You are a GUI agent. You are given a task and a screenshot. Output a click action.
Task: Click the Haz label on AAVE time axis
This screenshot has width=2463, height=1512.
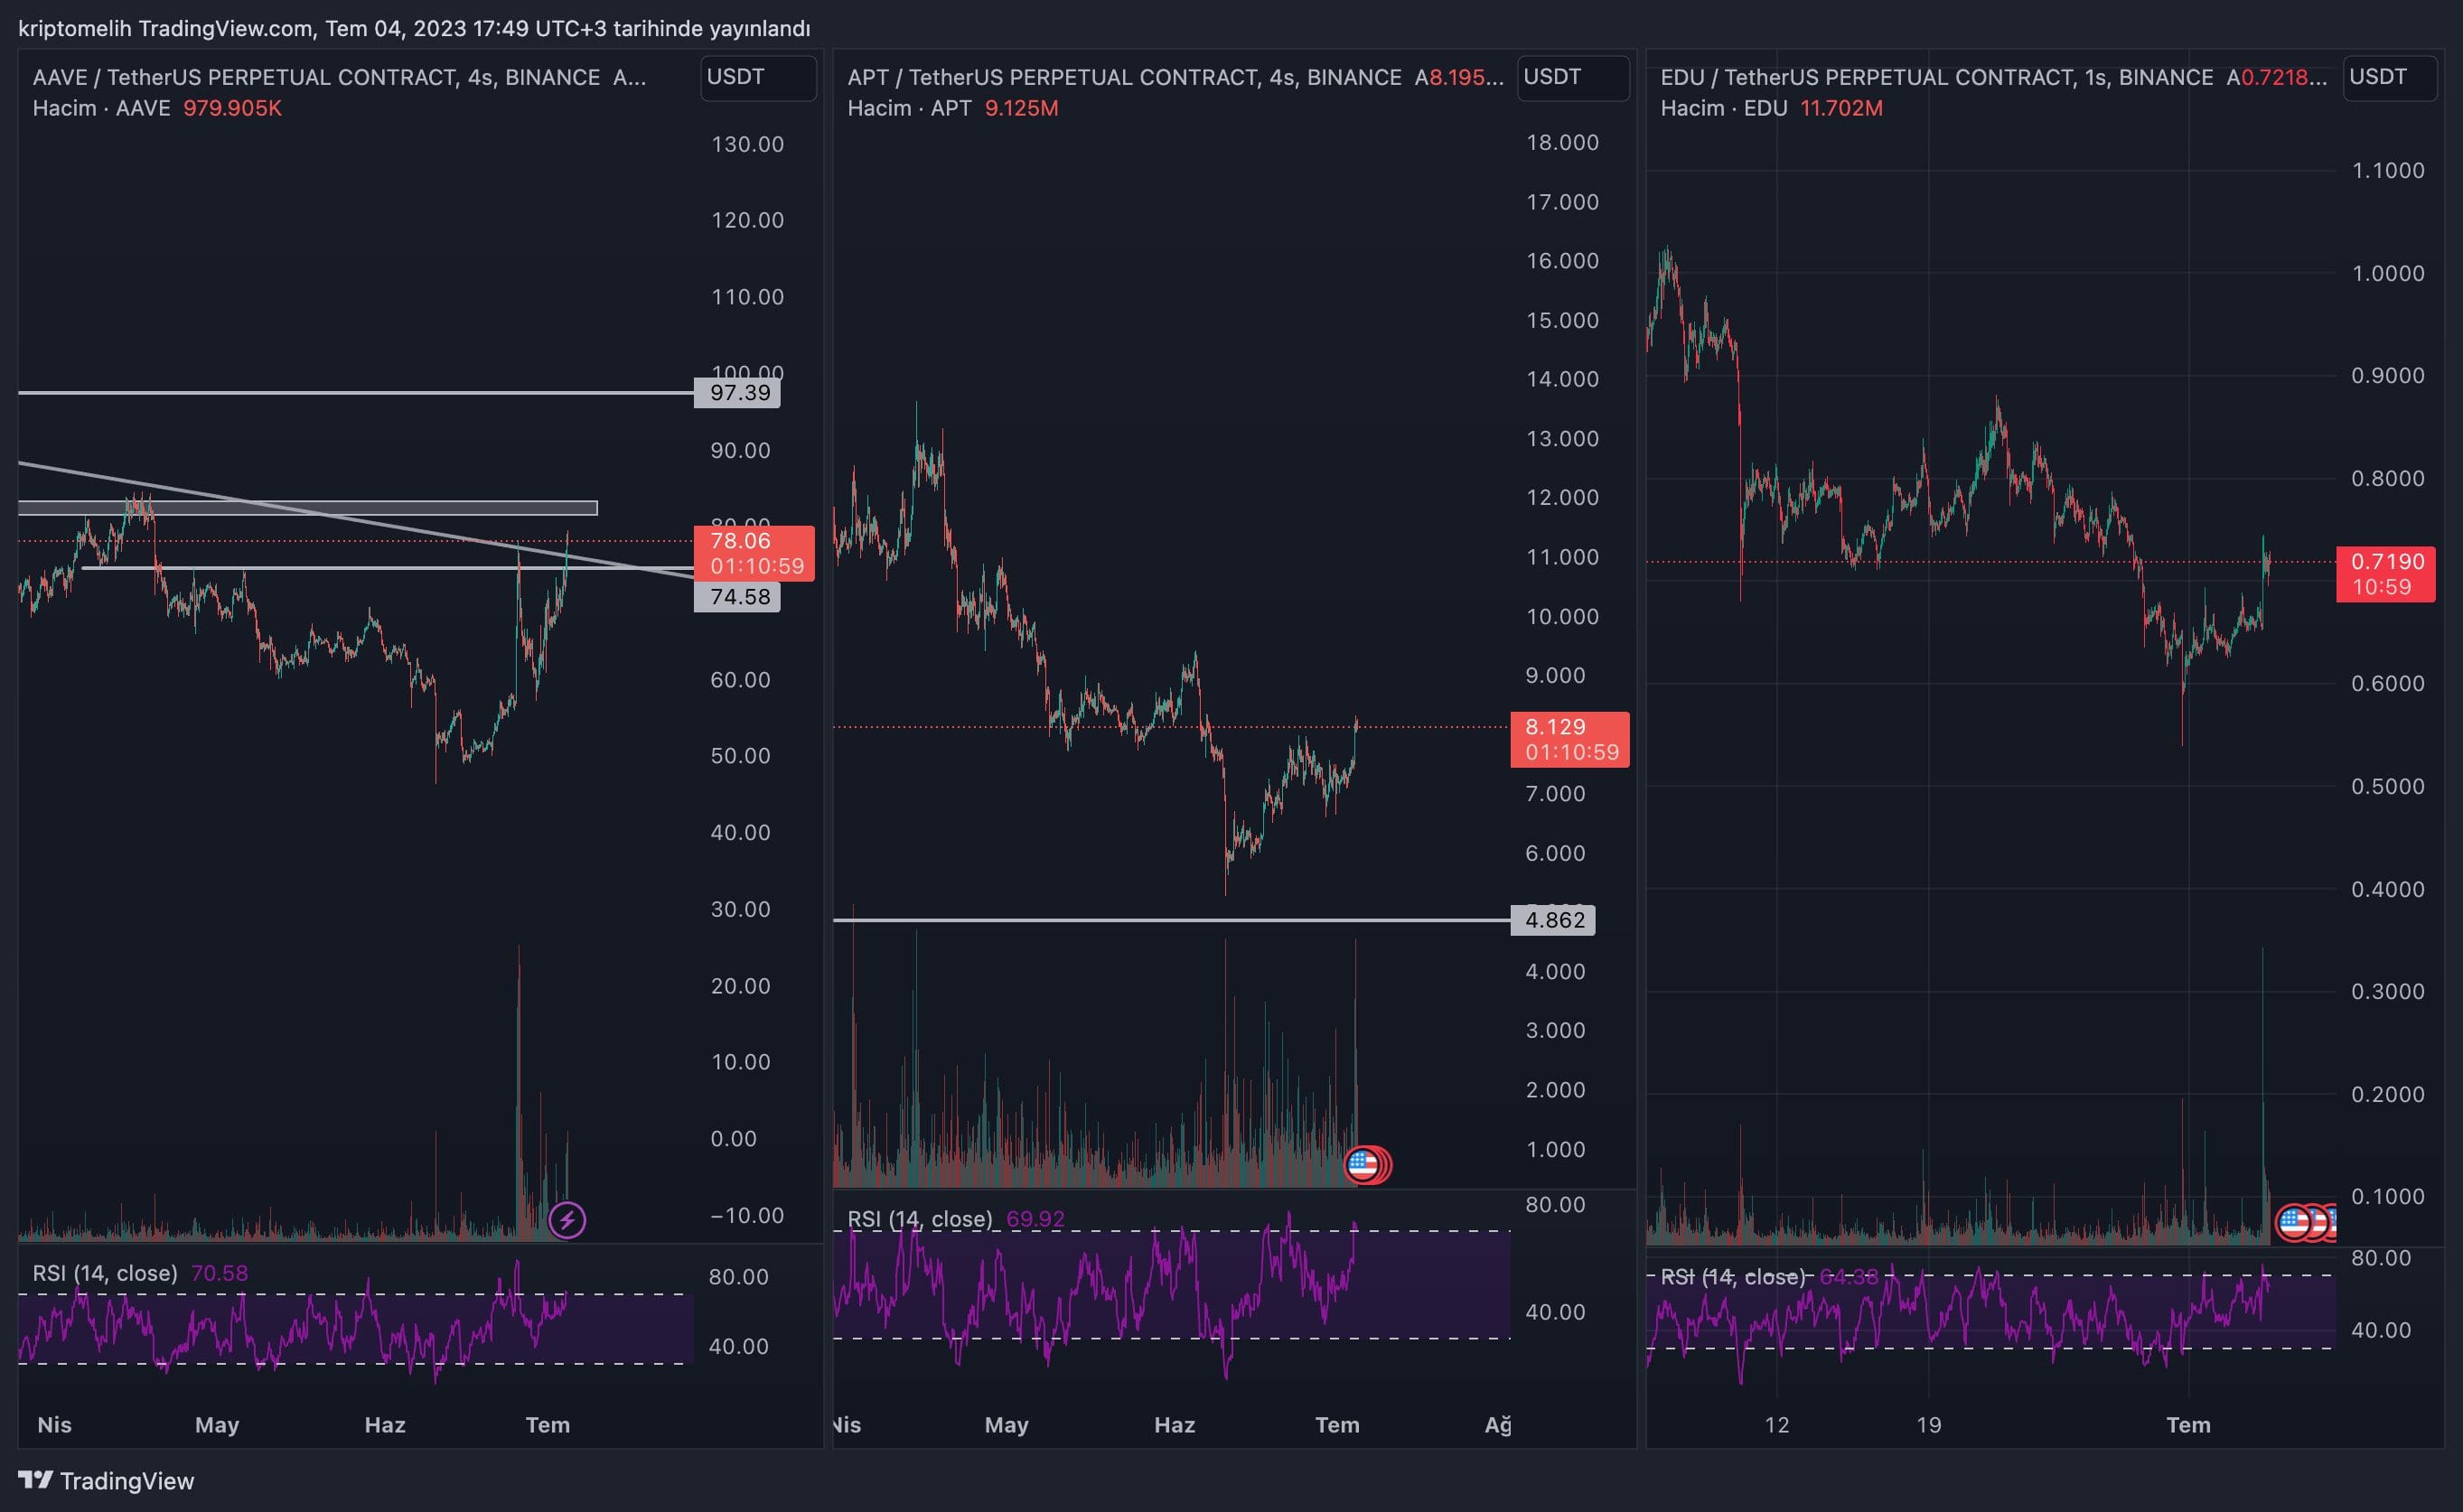pos(385,1425)
